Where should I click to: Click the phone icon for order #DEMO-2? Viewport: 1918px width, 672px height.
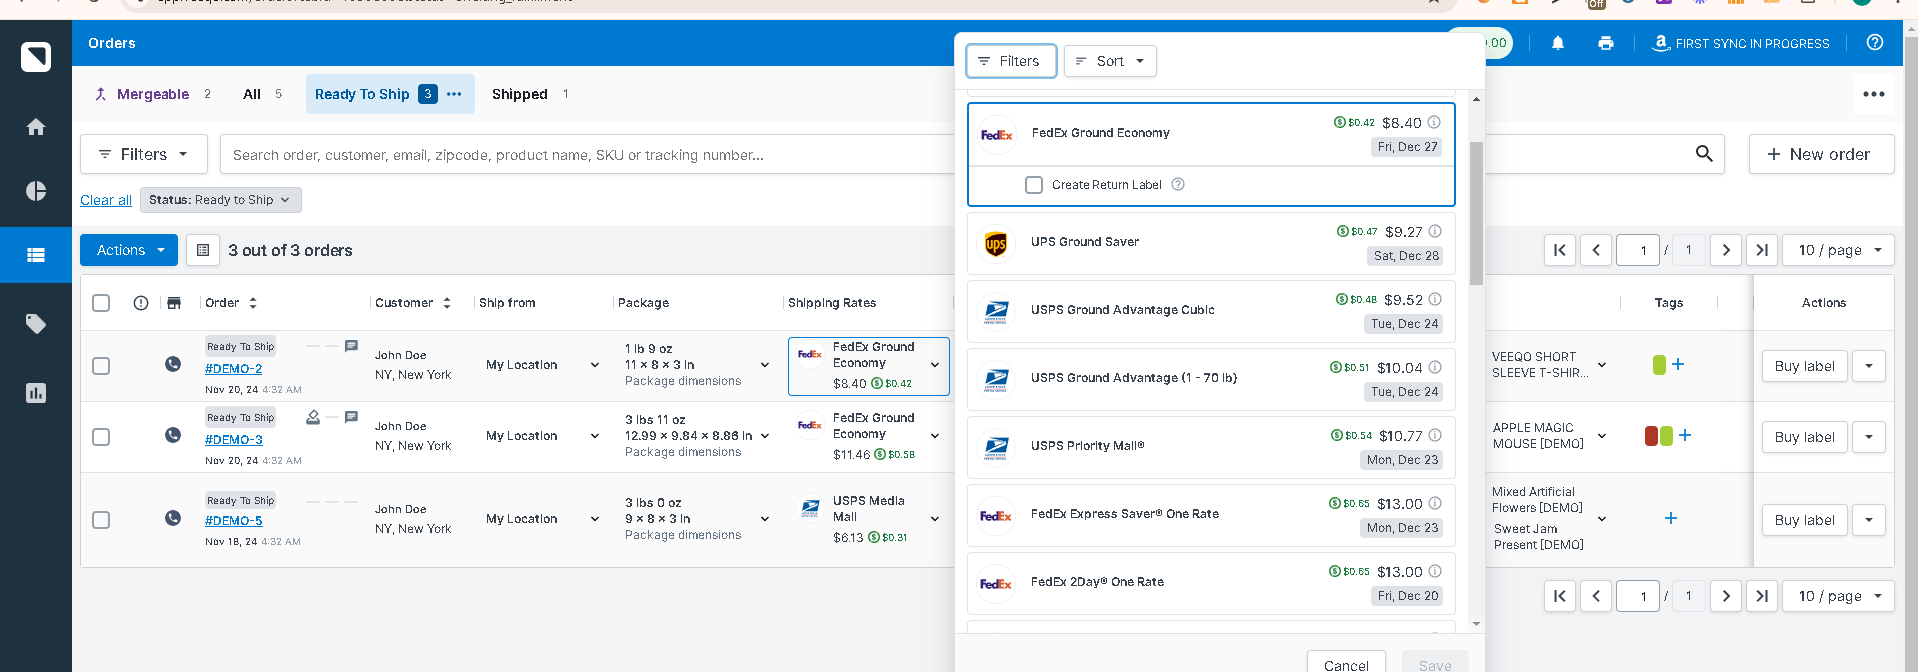(173, 364)
